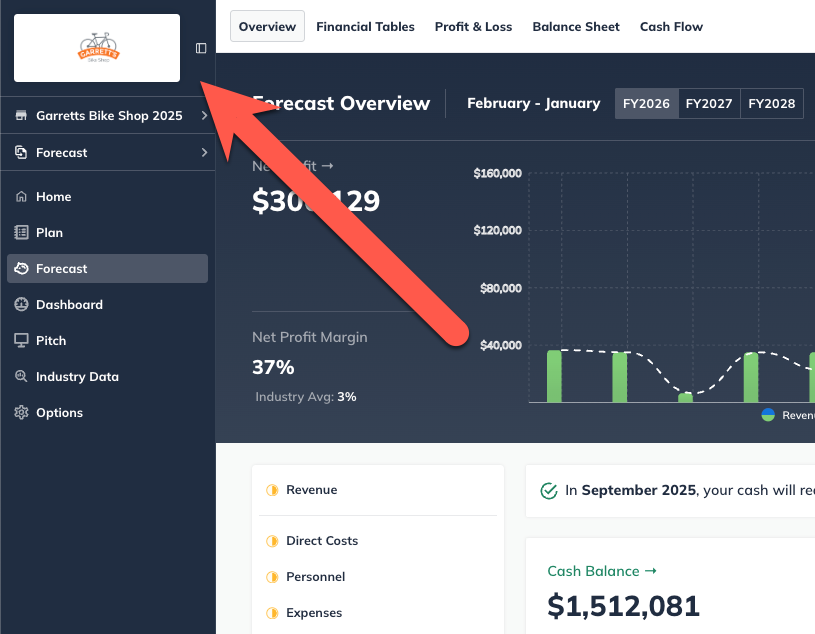Switch to FY2028 year toggle
The height and width of the screenshot is (634, 815).
point(772,103)
